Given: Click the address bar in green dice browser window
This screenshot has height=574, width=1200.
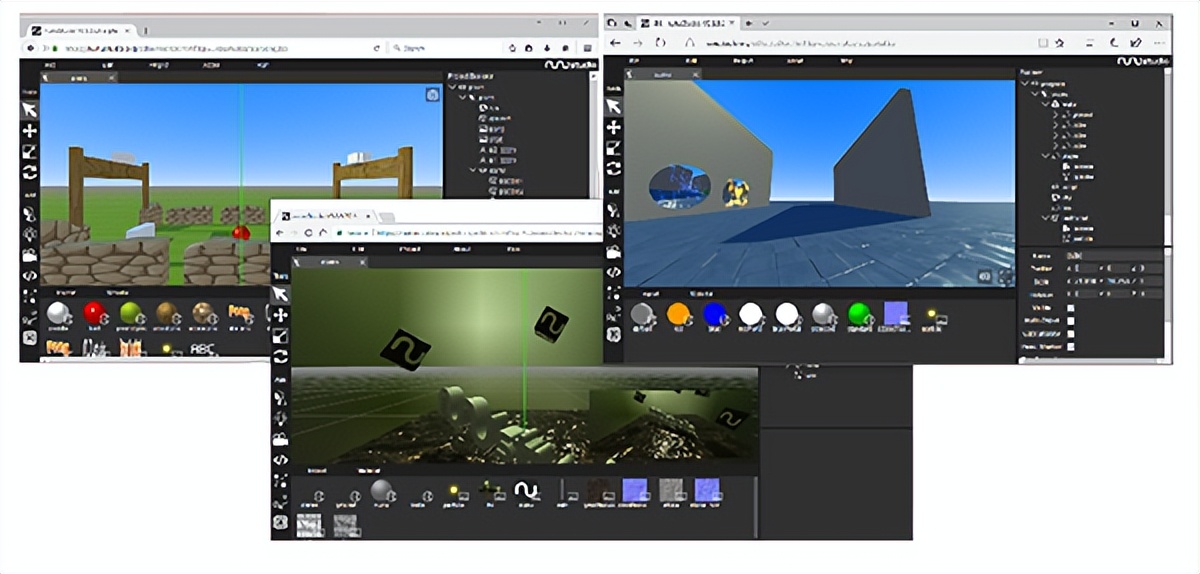Looking at the screenshot, I should 469,232.
